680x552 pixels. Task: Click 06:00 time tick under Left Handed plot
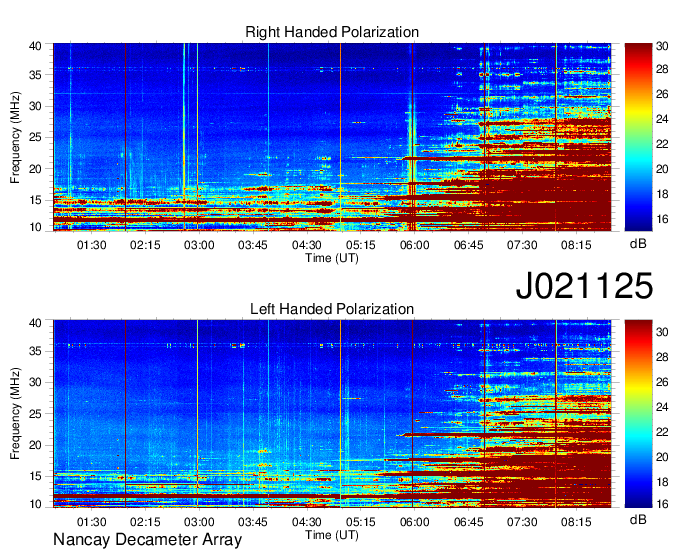[x=415, y=522]
